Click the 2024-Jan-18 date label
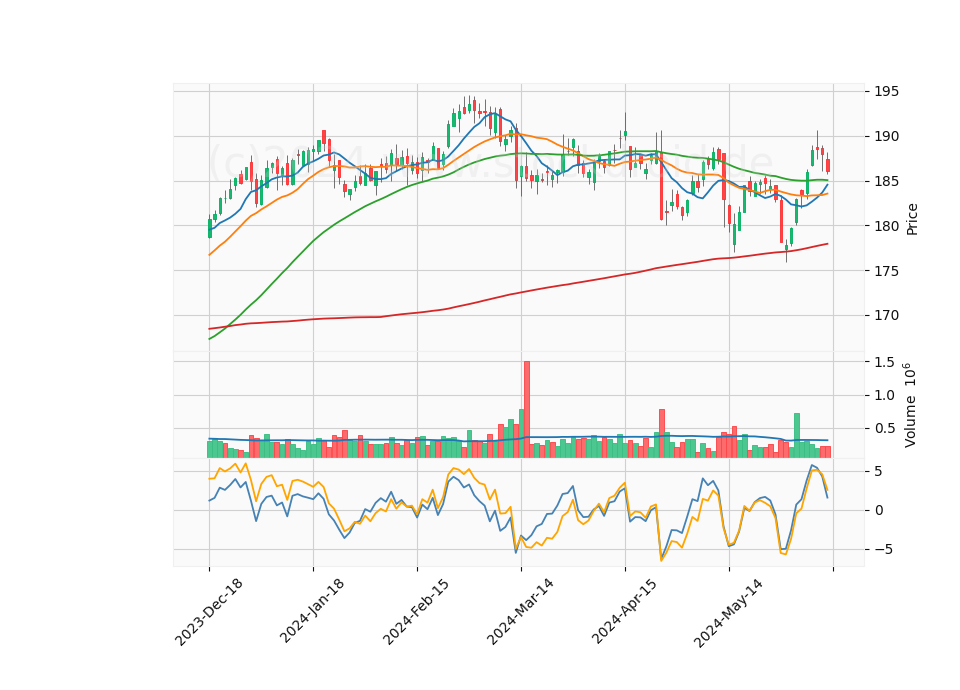This screenshot has height=690, width=960. [312, 611]
